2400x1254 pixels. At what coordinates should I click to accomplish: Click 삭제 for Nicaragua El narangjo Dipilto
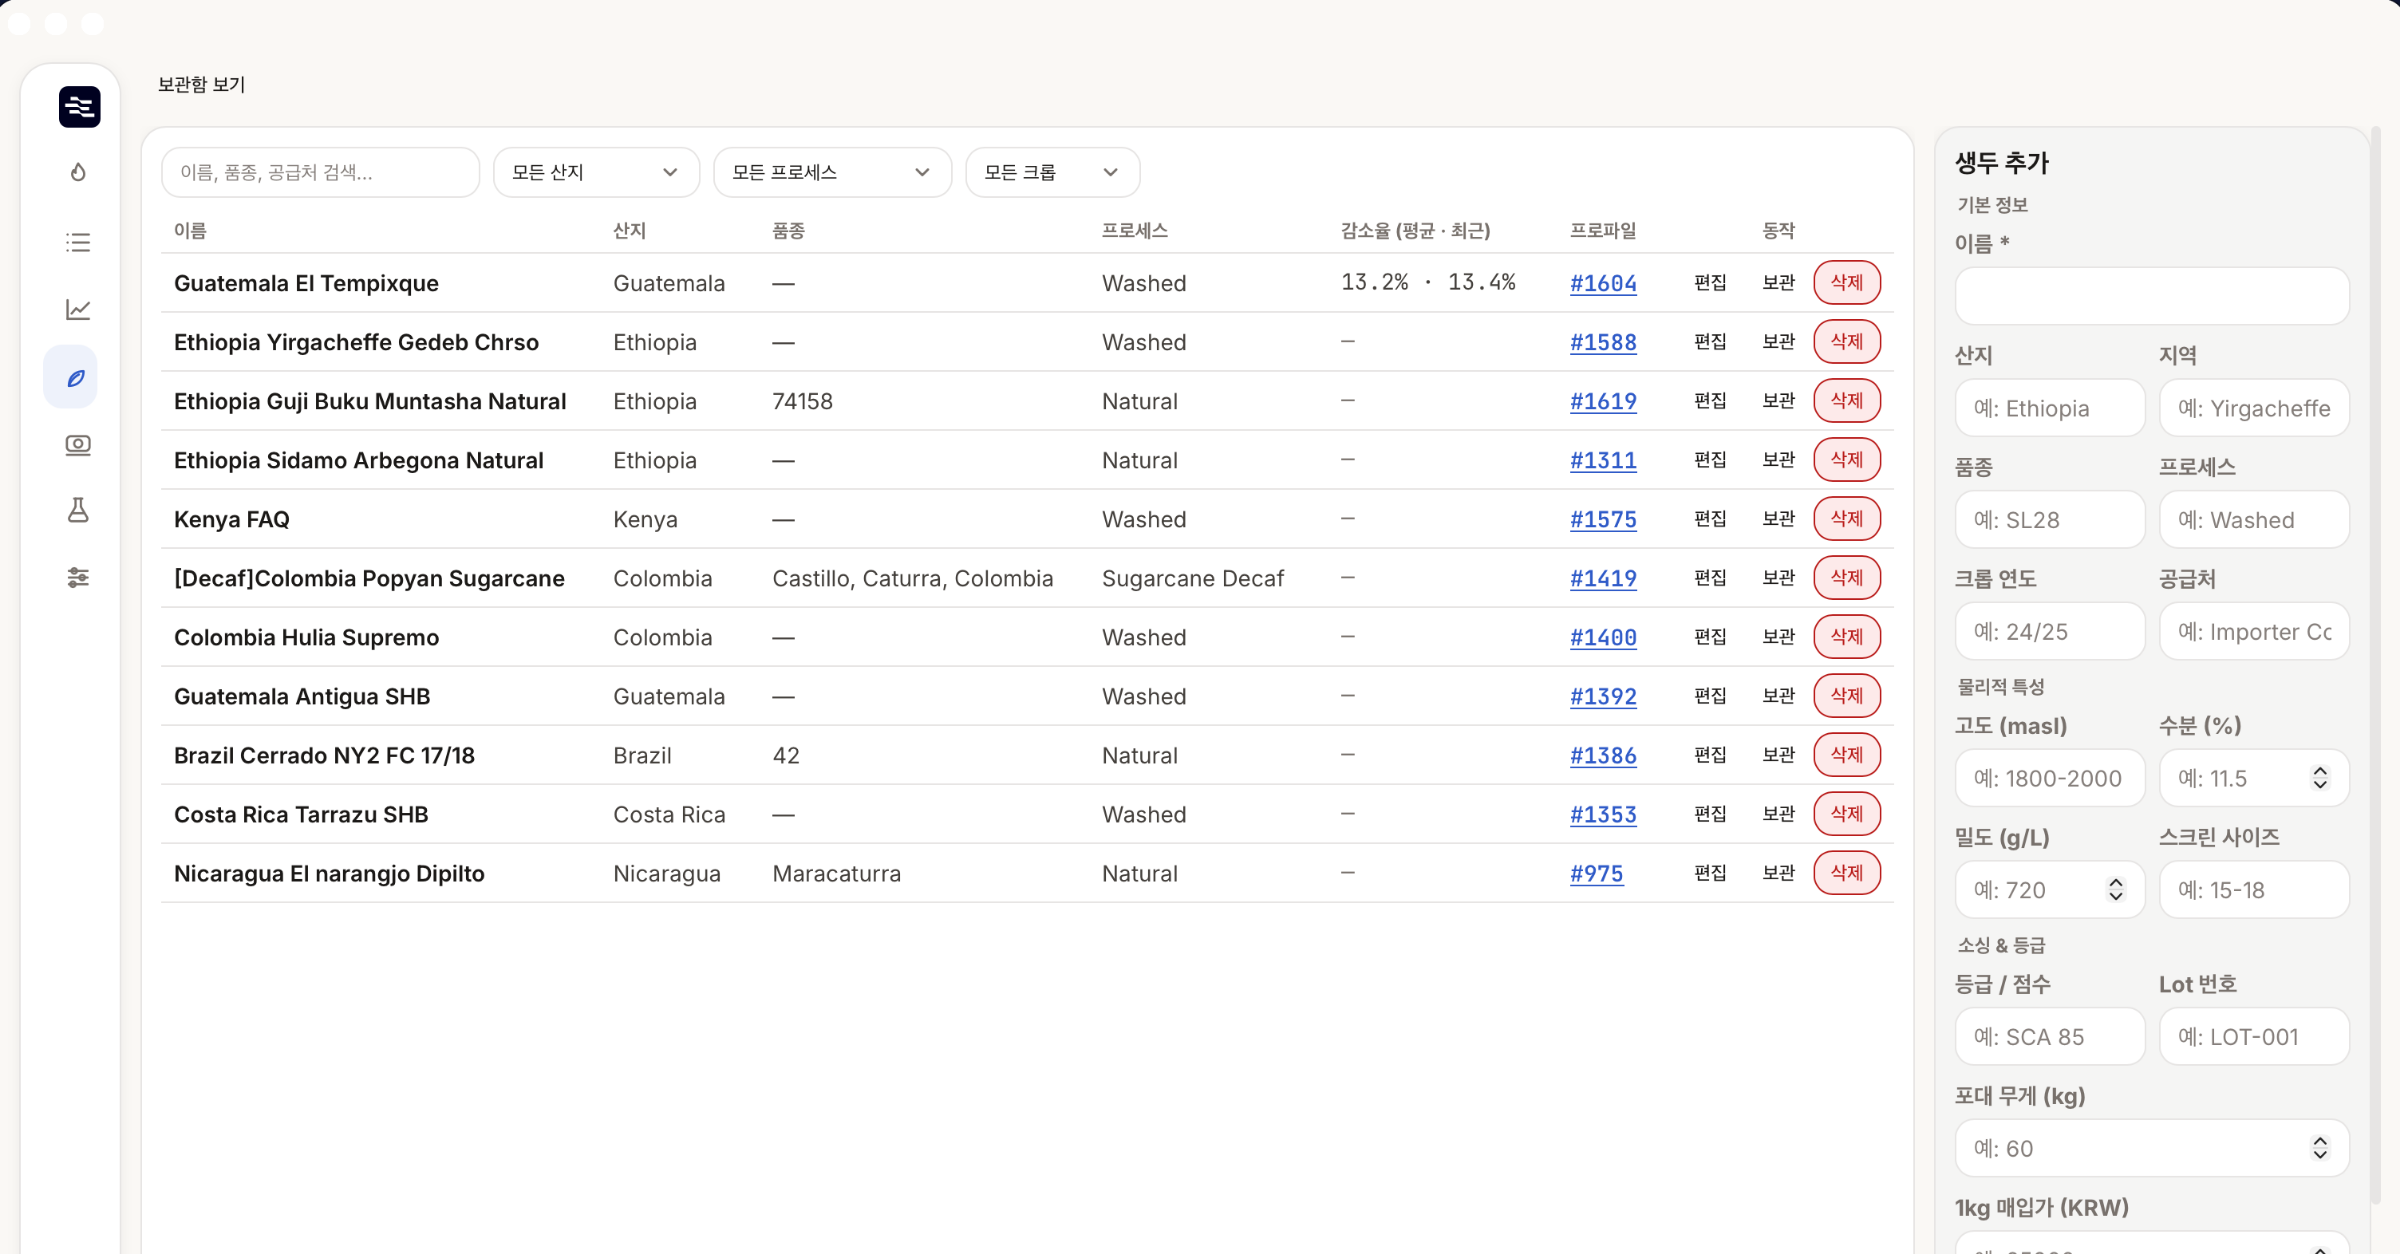point(1847,873)
